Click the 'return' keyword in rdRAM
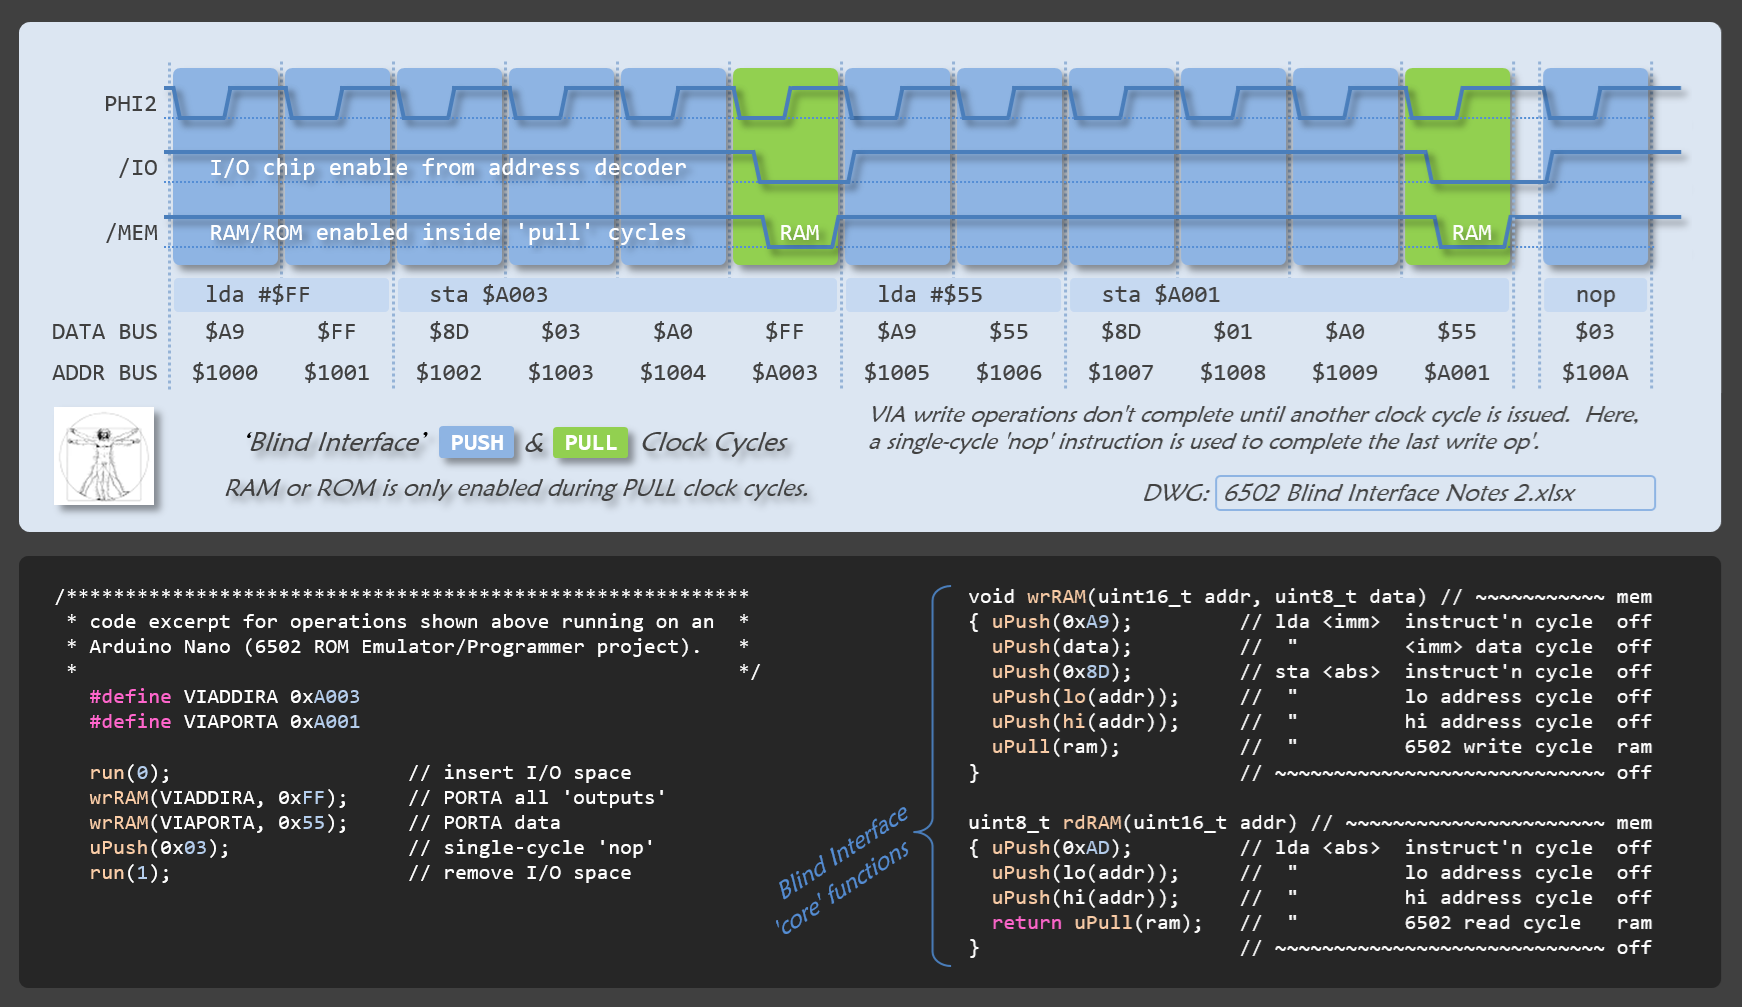Screen dimensions: 1742x1007 (1026, 923)
